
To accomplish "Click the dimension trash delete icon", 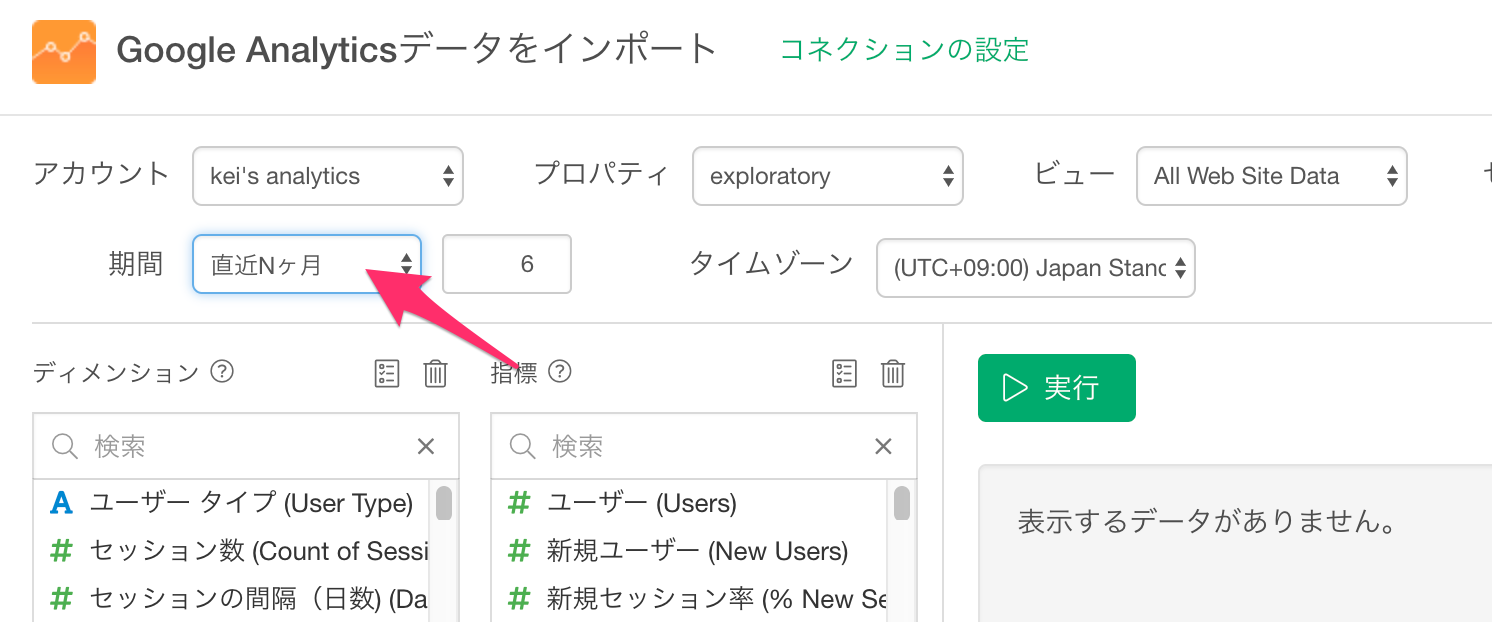I will click(435, 373).
